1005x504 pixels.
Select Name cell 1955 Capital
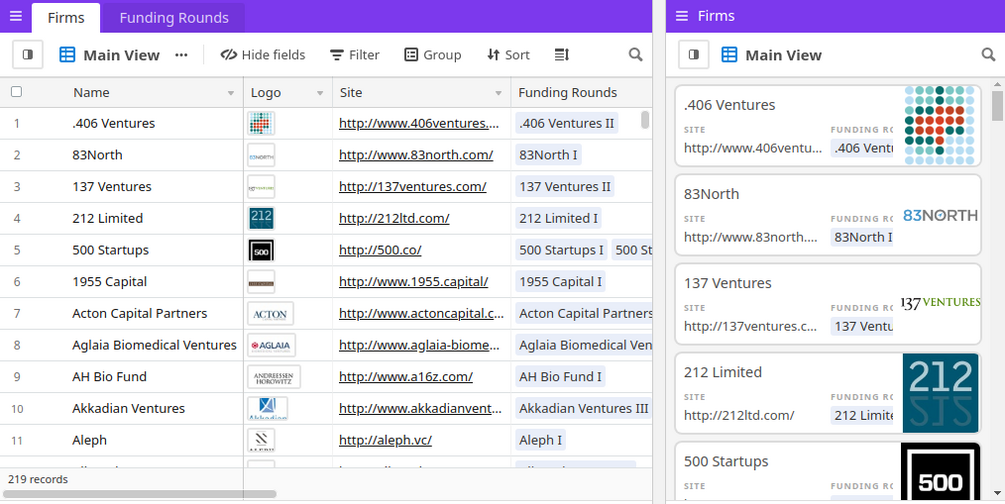coord(110,282)
